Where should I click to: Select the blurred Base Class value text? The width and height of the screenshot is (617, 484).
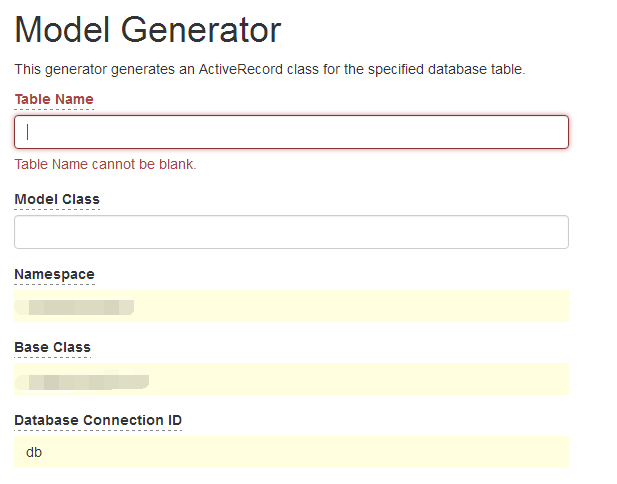coord(87,380)
